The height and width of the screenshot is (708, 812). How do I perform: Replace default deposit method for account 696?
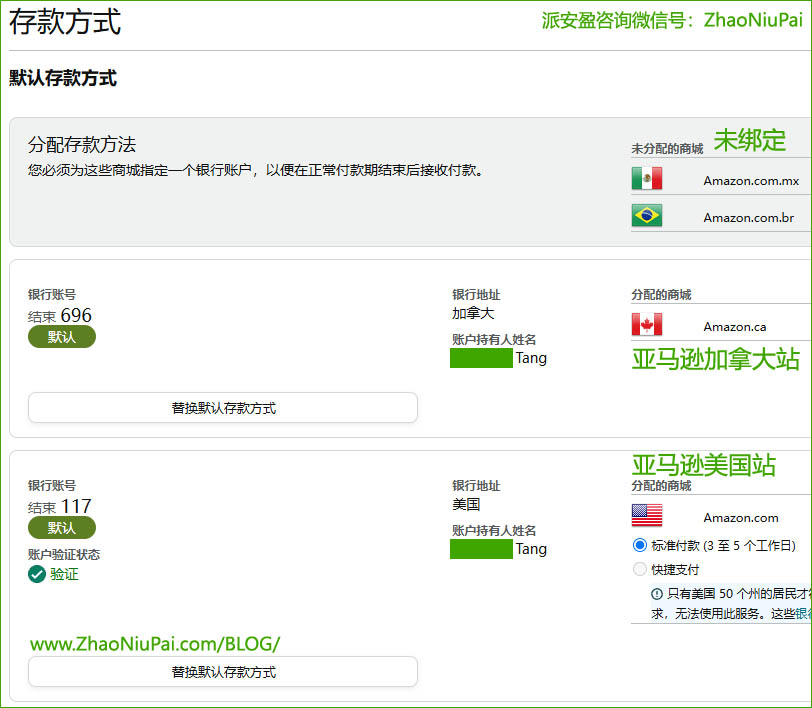[x=223, y=407]
